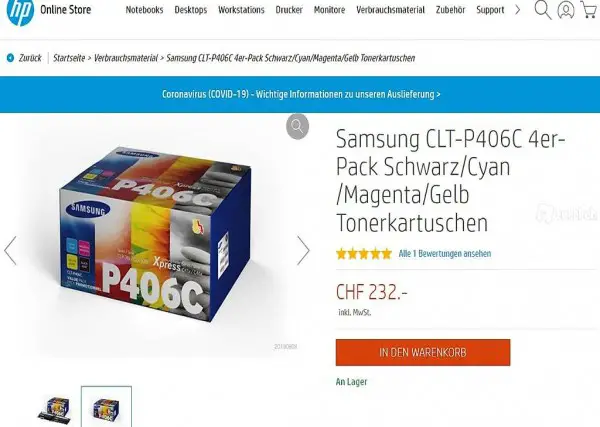The width and height of the screenshot is (600, 427).
Task: Show next product image arrow
Action: point(303,251)
